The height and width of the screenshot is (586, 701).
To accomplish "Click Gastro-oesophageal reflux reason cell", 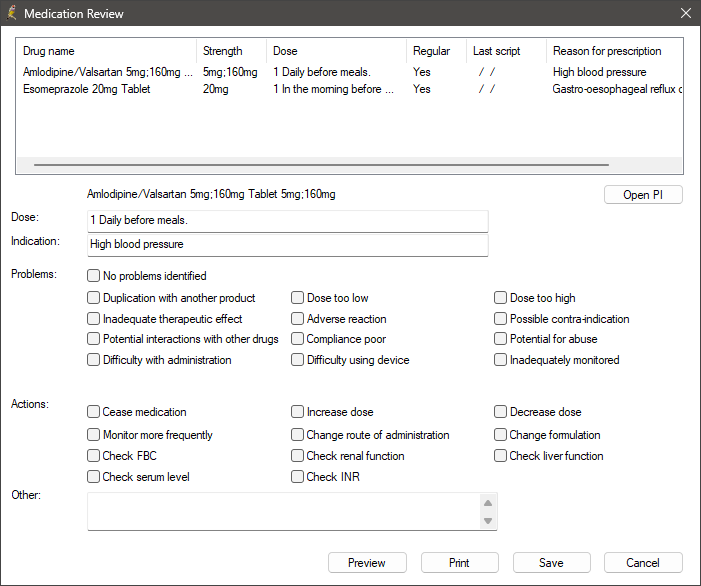I will pyautogui.click(x=617, y=89).
